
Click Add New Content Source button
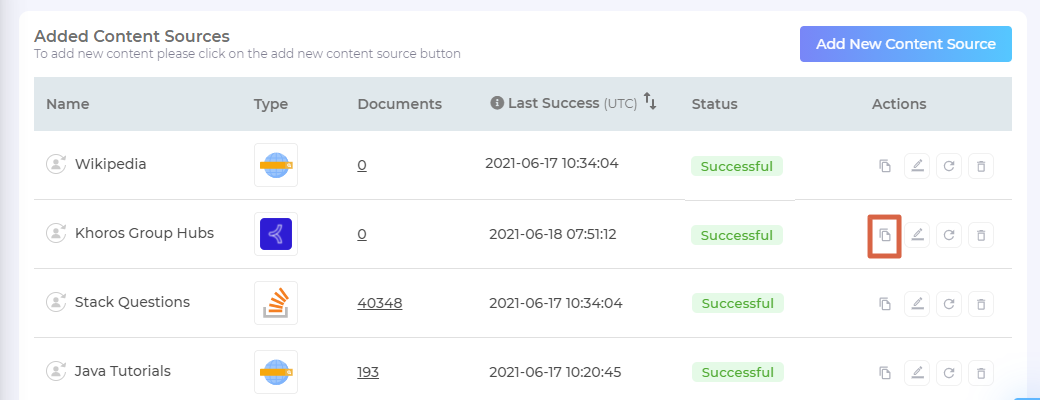pyautogui.click(x=905, y=44)
